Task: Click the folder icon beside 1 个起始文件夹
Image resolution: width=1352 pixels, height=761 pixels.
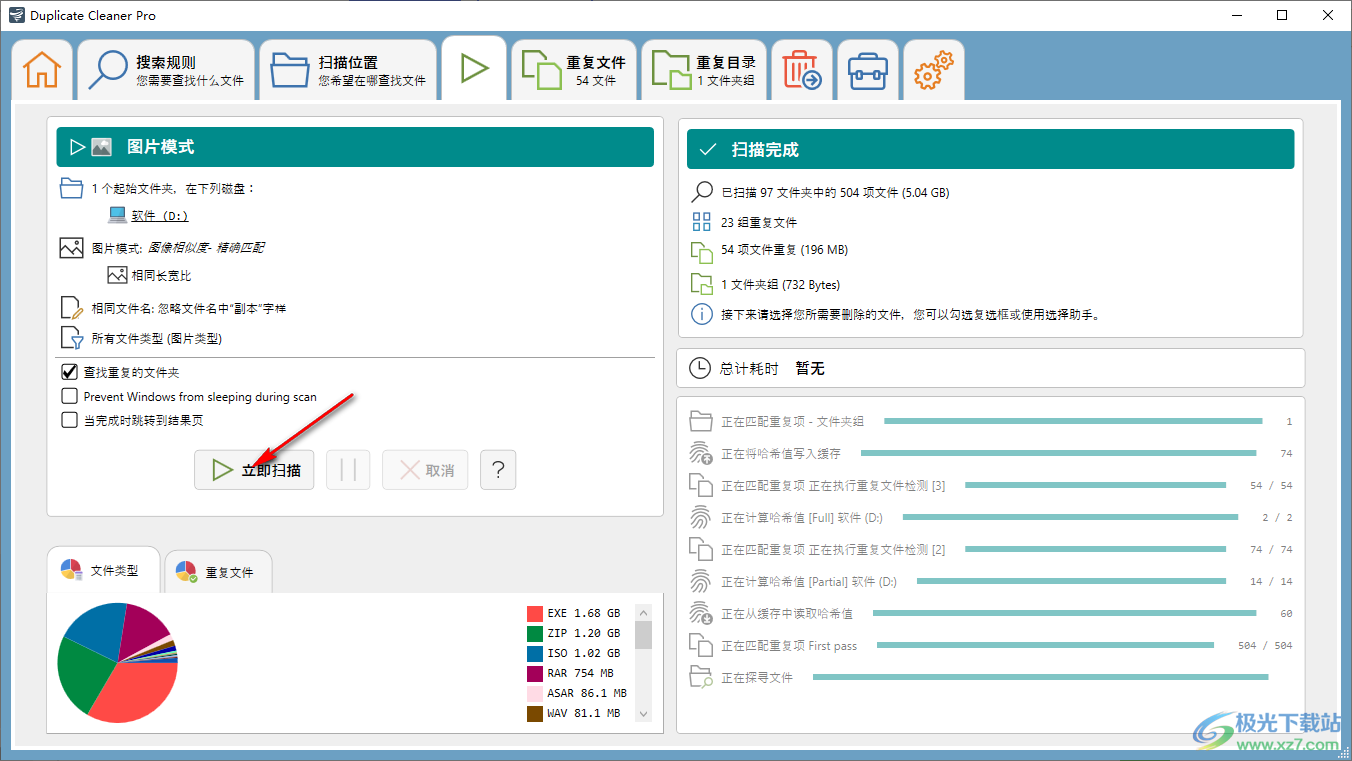Action: pos(71,188)
